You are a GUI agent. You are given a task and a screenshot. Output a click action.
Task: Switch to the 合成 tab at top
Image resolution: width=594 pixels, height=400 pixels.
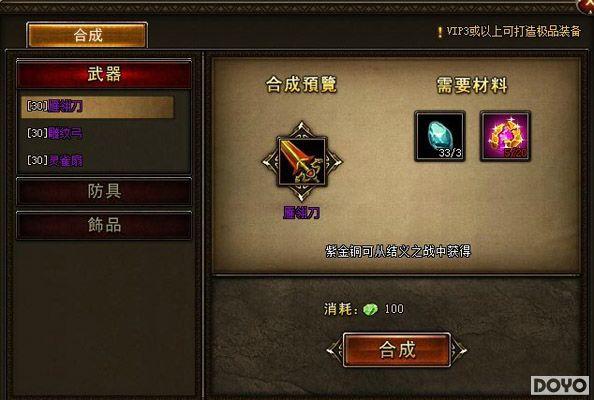click(x=87, y=35)
